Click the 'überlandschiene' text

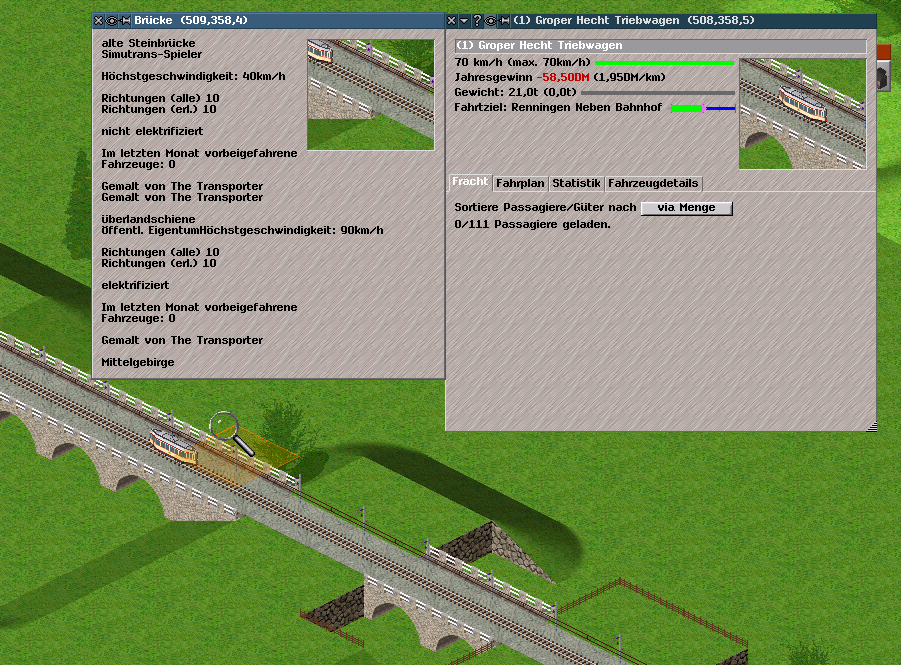[148, 219]
